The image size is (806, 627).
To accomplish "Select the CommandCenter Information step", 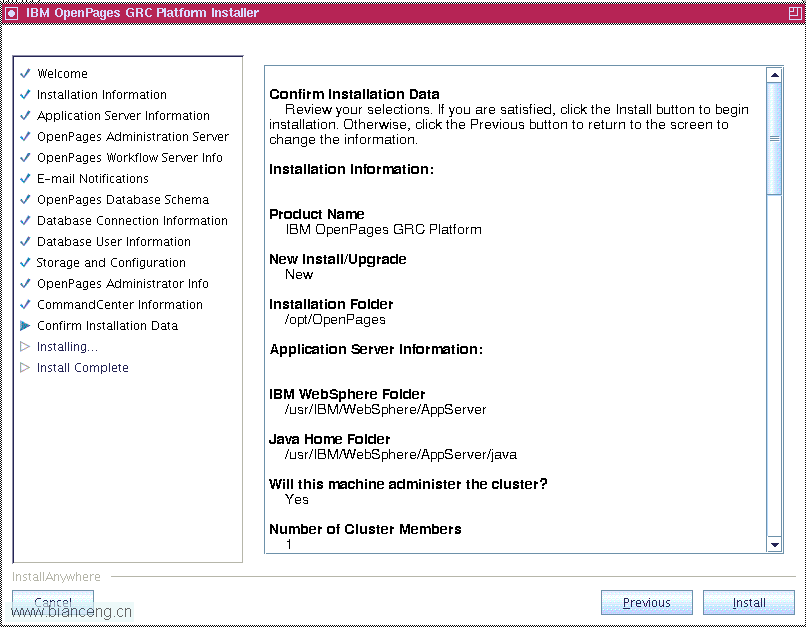I will pyautogui.click(x=120, y=305).
